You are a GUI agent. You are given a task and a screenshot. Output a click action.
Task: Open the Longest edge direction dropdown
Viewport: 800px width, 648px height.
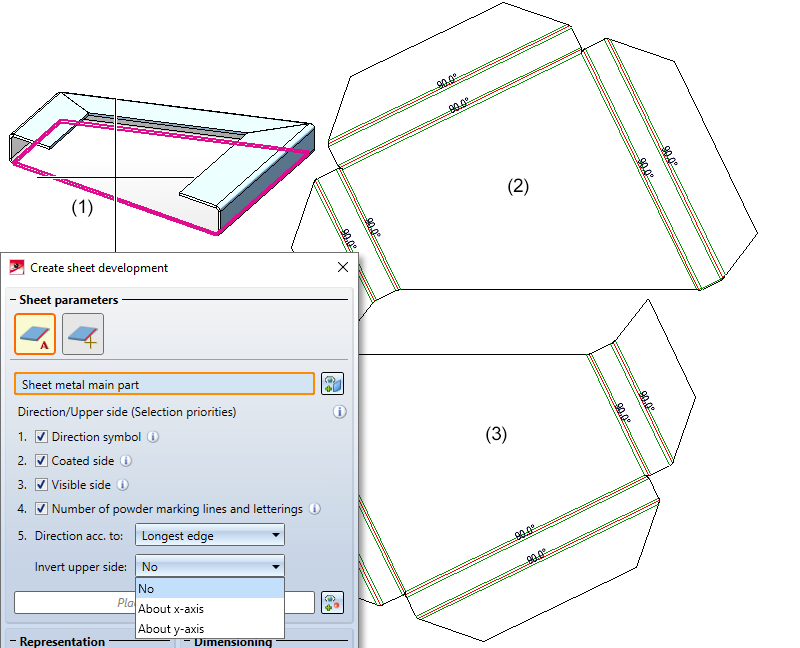tap(210, 535)
